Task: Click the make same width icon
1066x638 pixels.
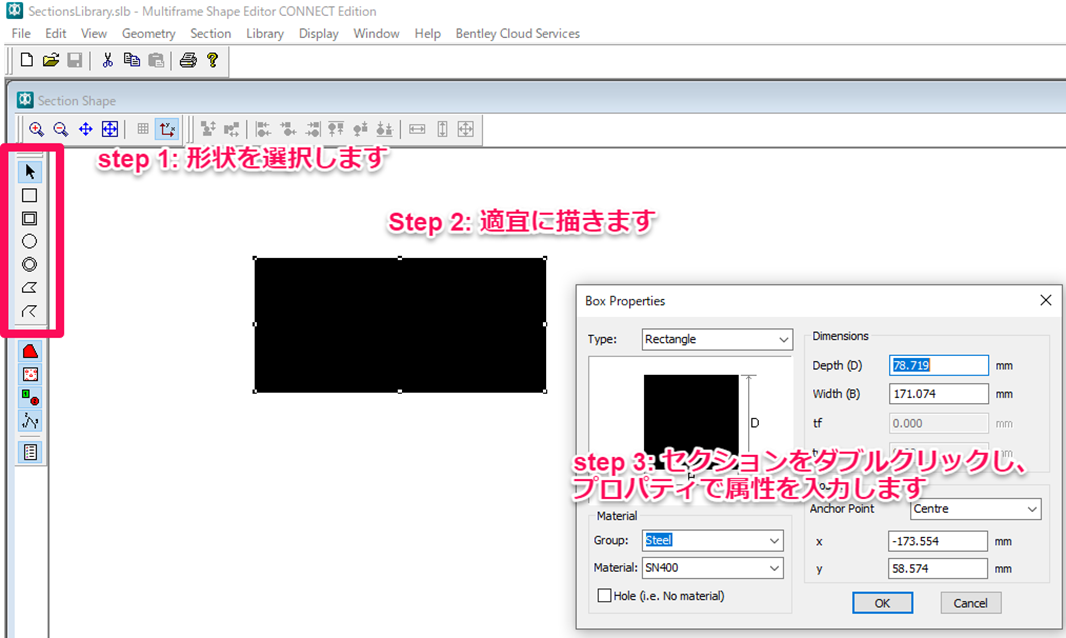Action: 417,129
